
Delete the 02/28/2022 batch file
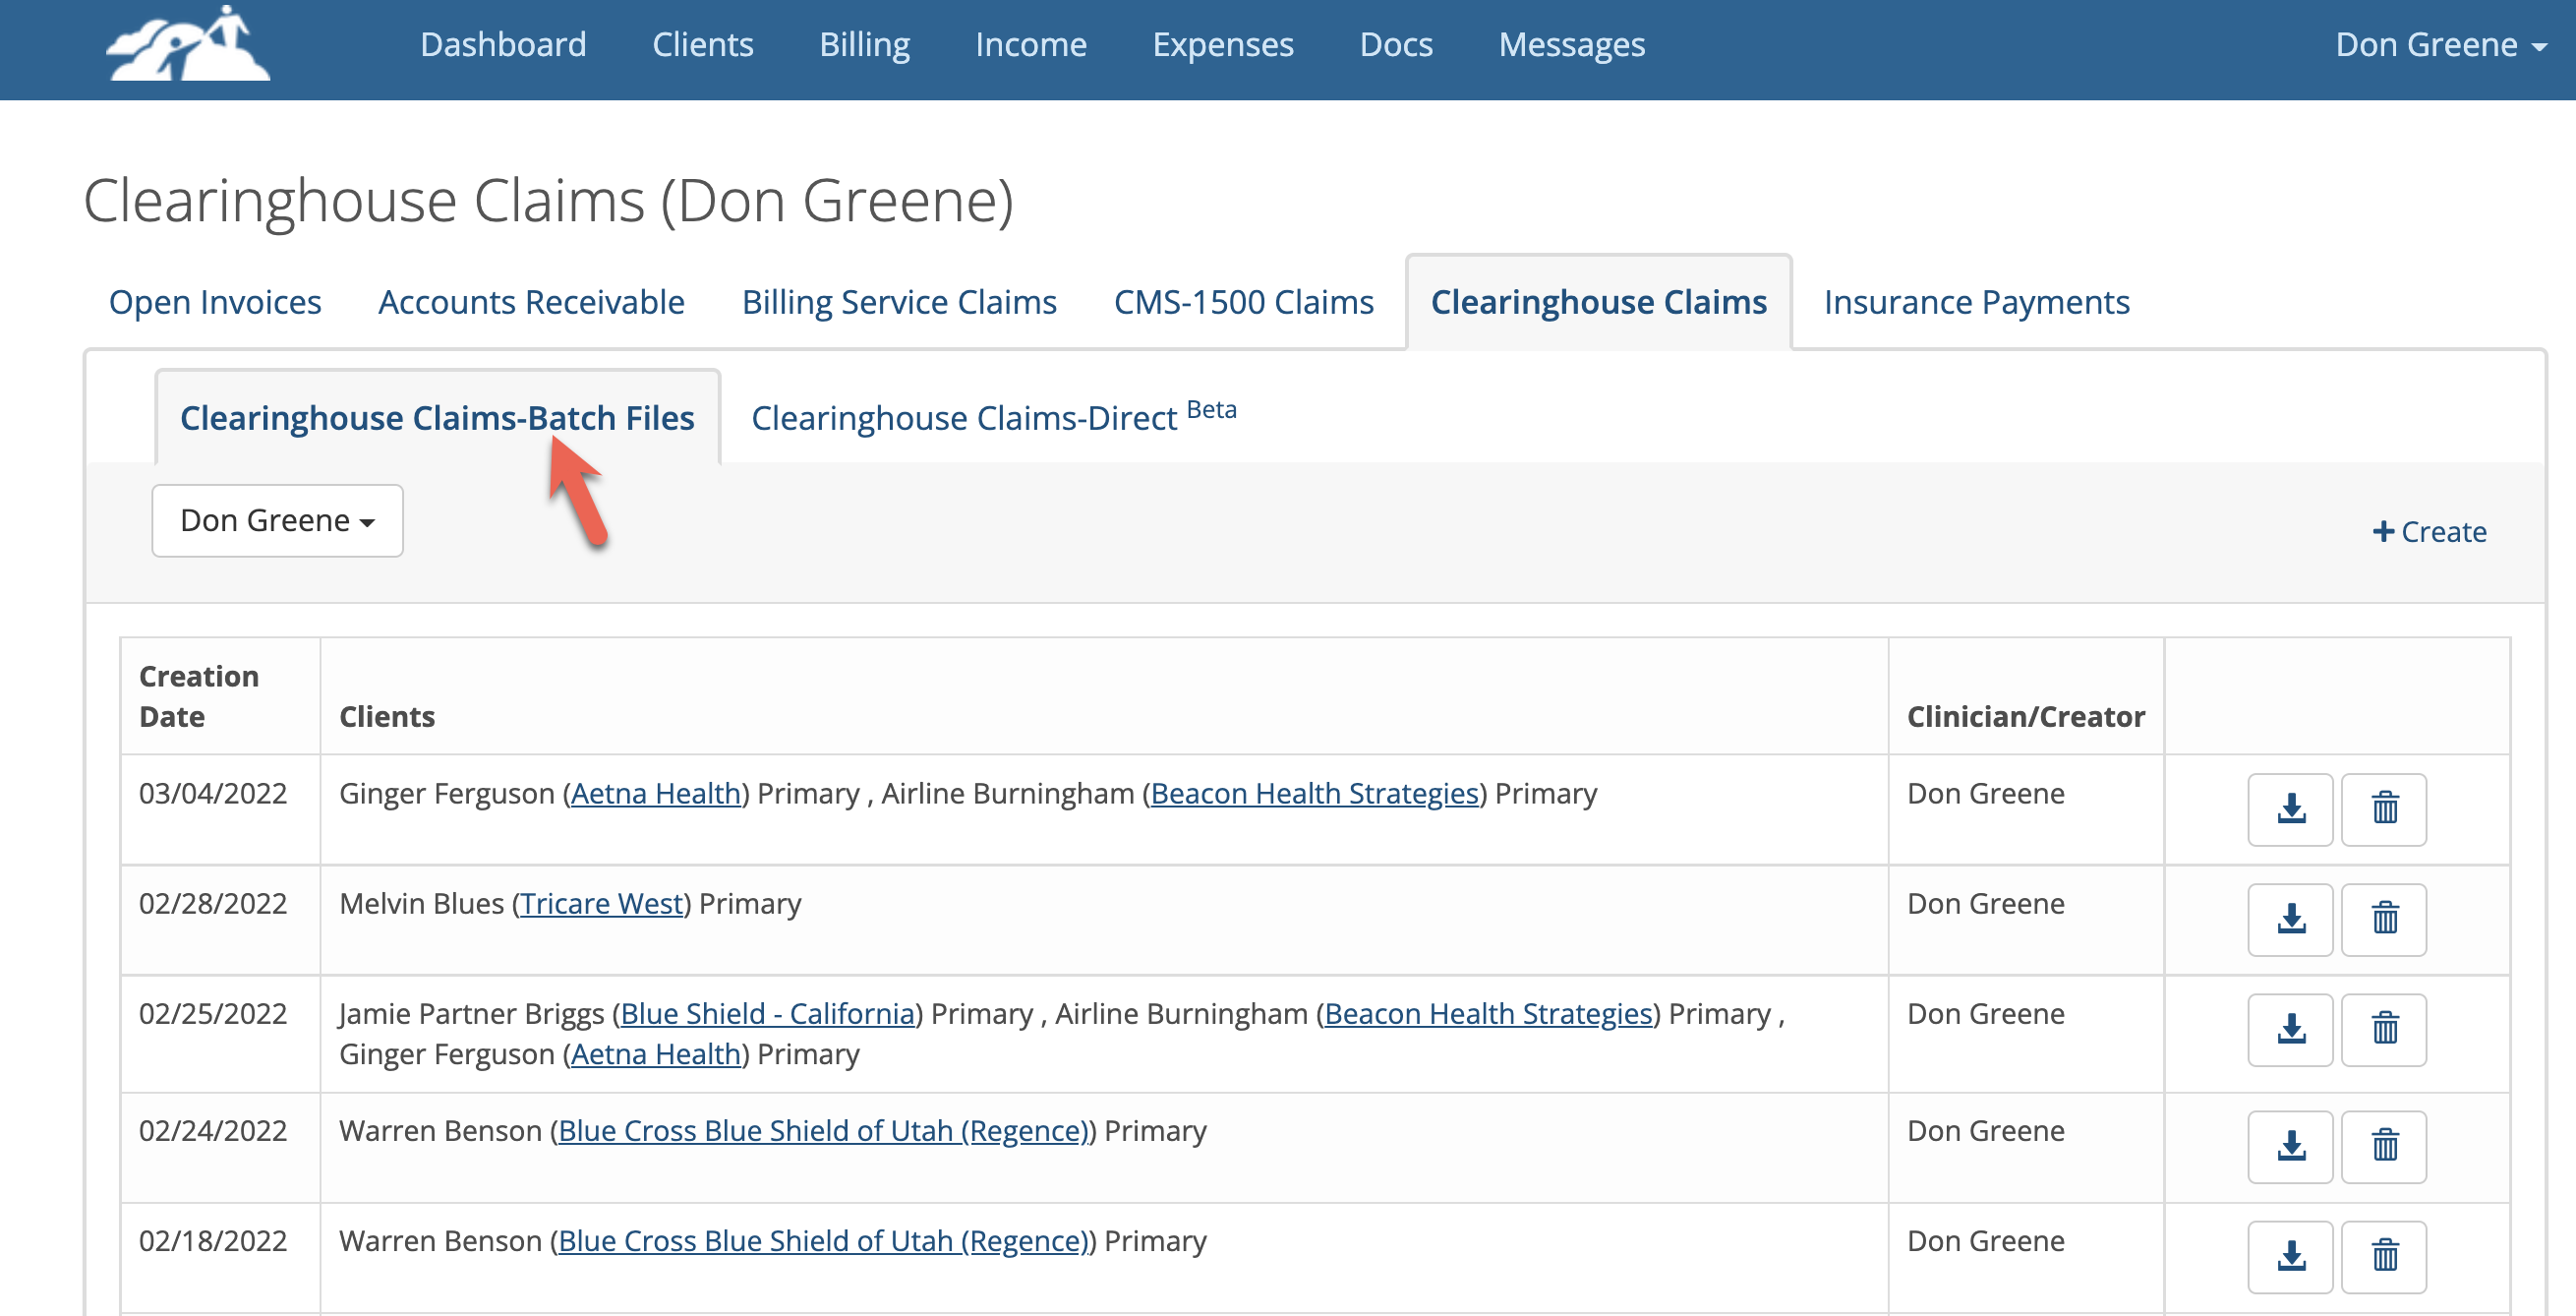[x=2384, y=919]
